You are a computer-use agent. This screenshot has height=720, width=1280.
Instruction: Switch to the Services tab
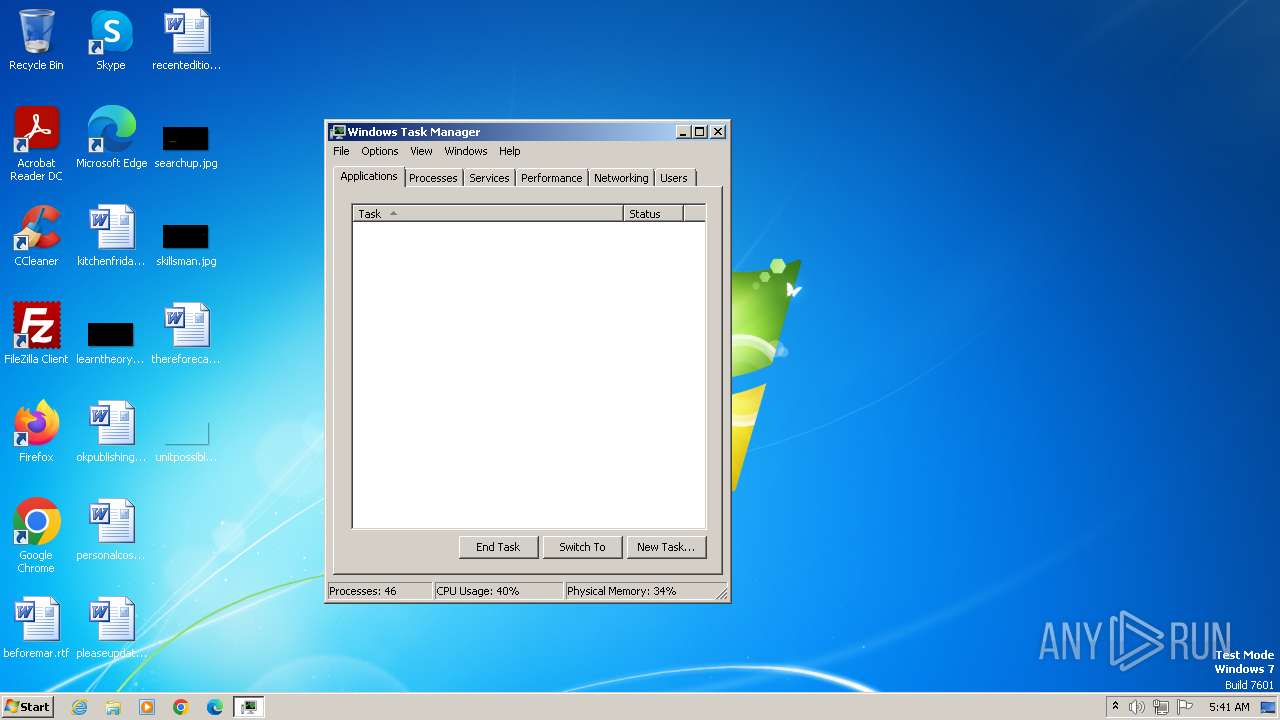pos(489,178)
